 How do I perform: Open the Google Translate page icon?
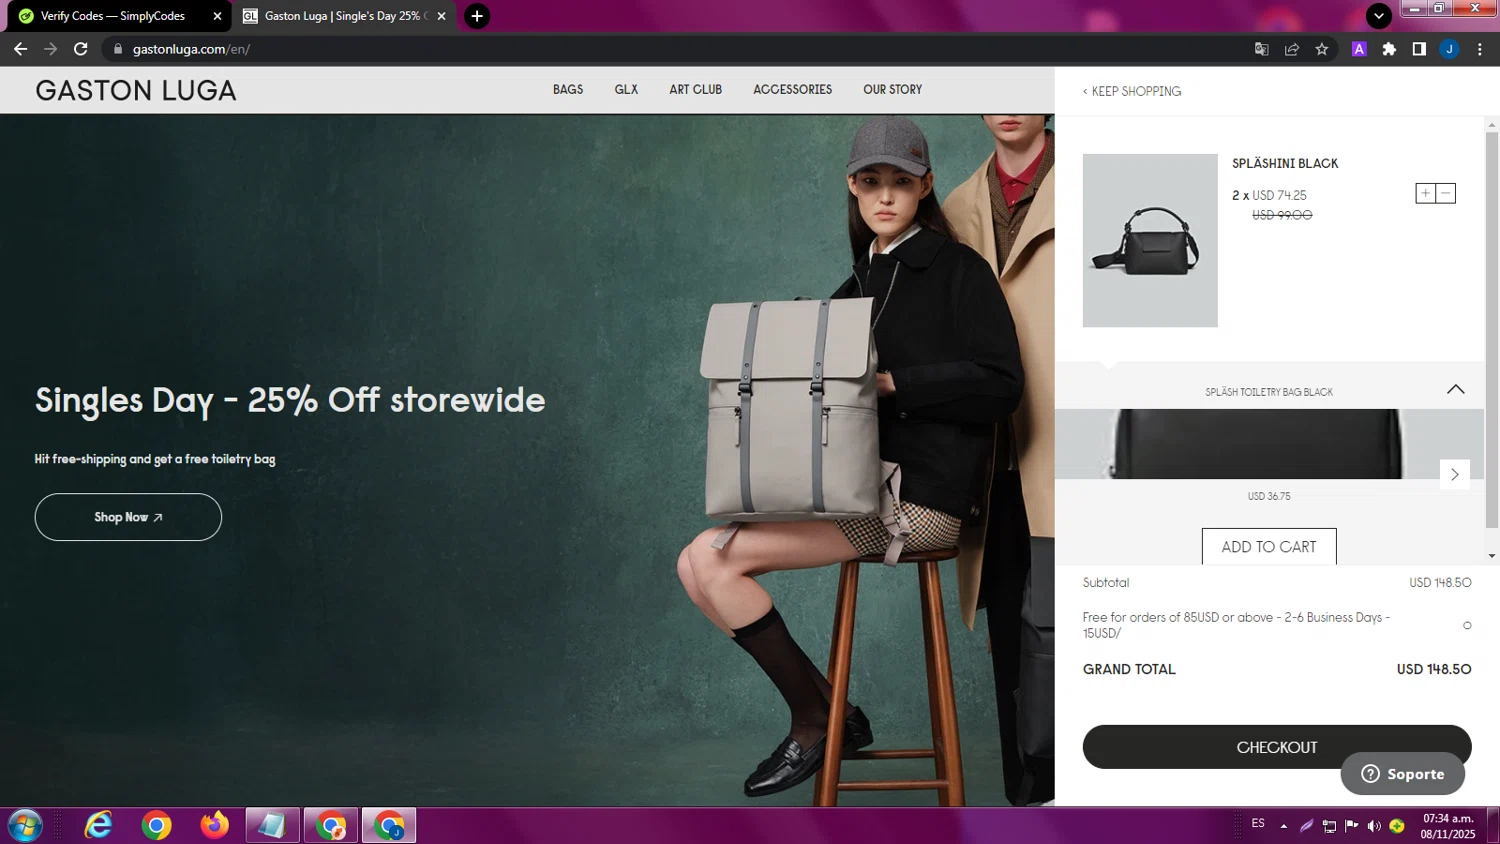(x=1262, y=49)
